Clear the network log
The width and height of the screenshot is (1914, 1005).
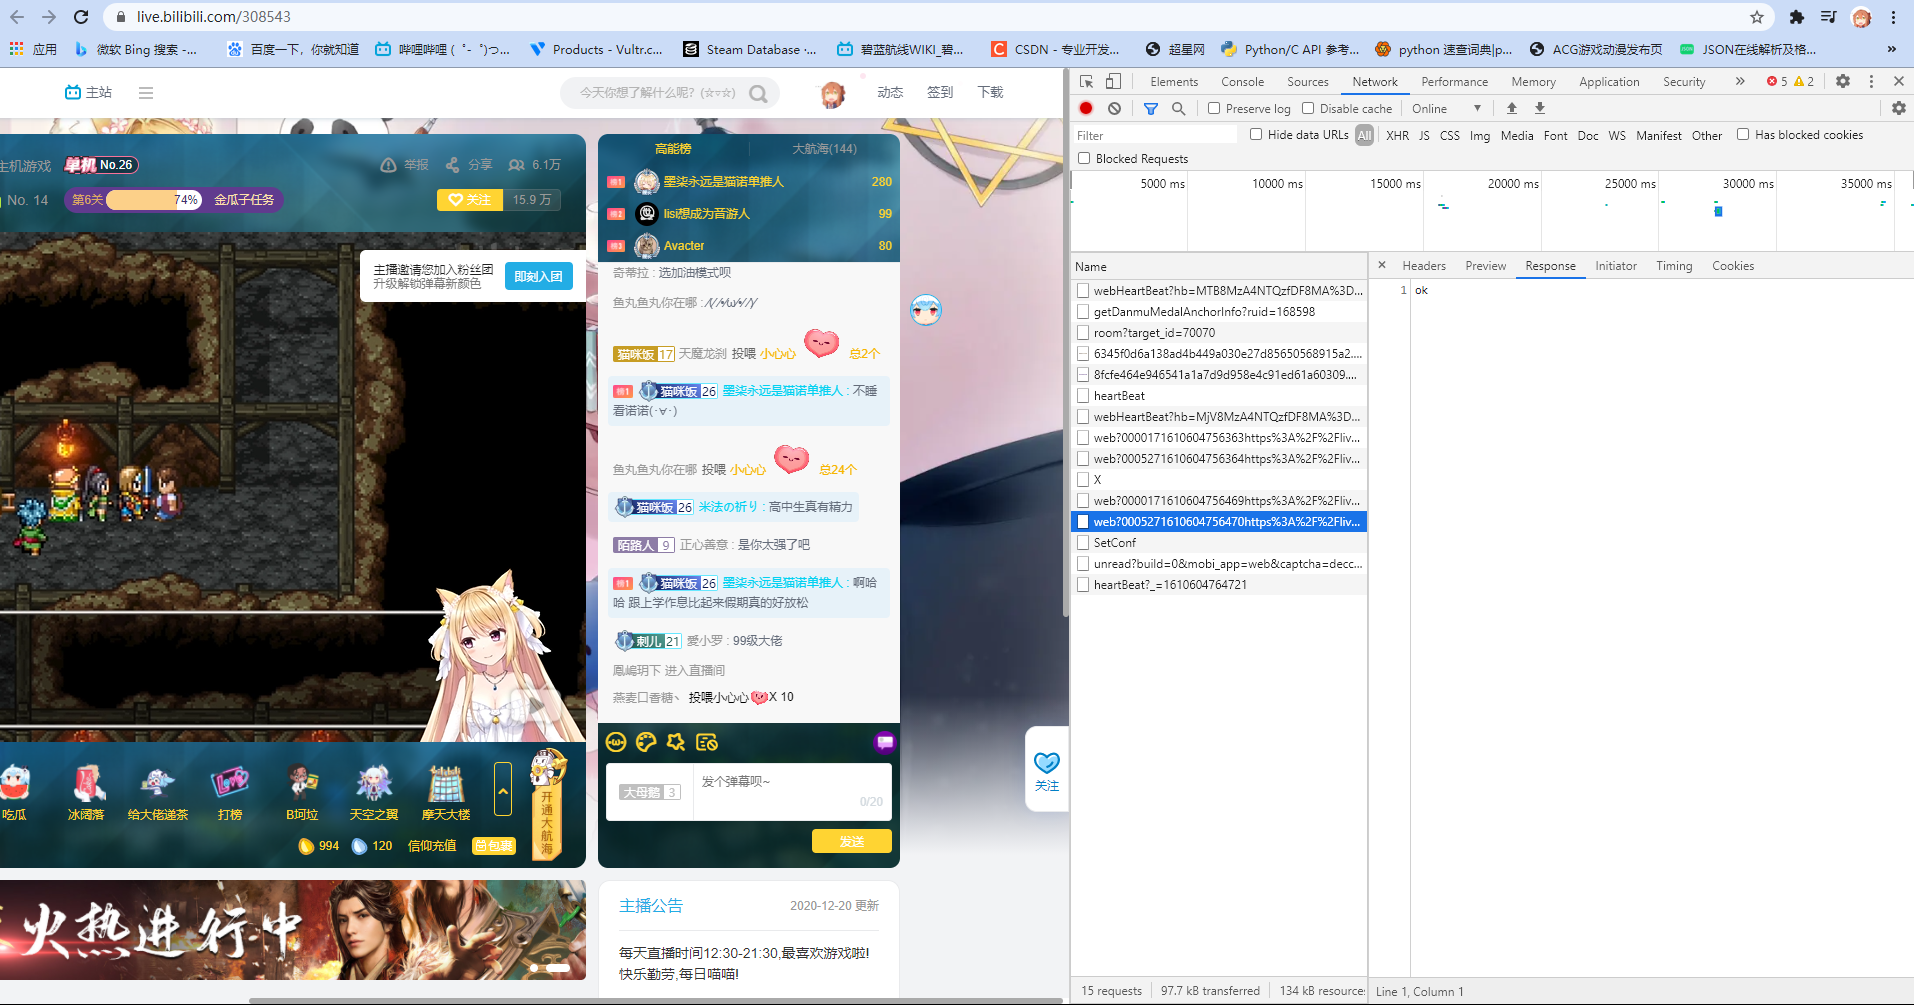(x=1114, y=108)
